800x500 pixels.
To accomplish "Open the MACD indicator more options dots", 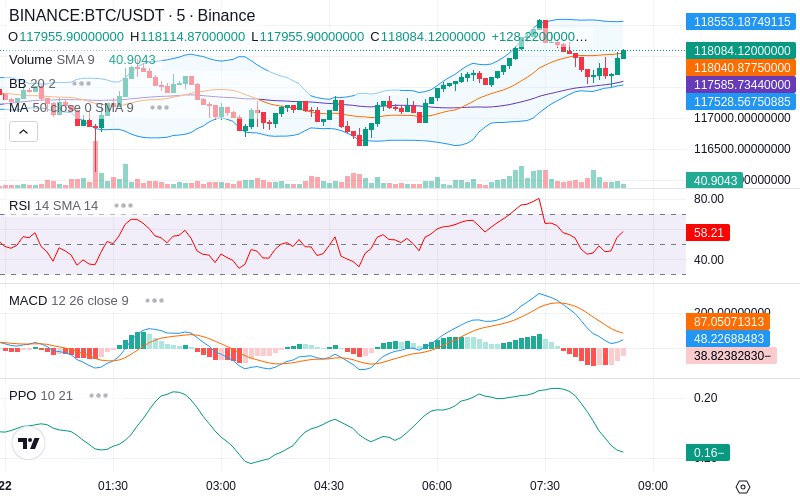I will coord(154,301).
